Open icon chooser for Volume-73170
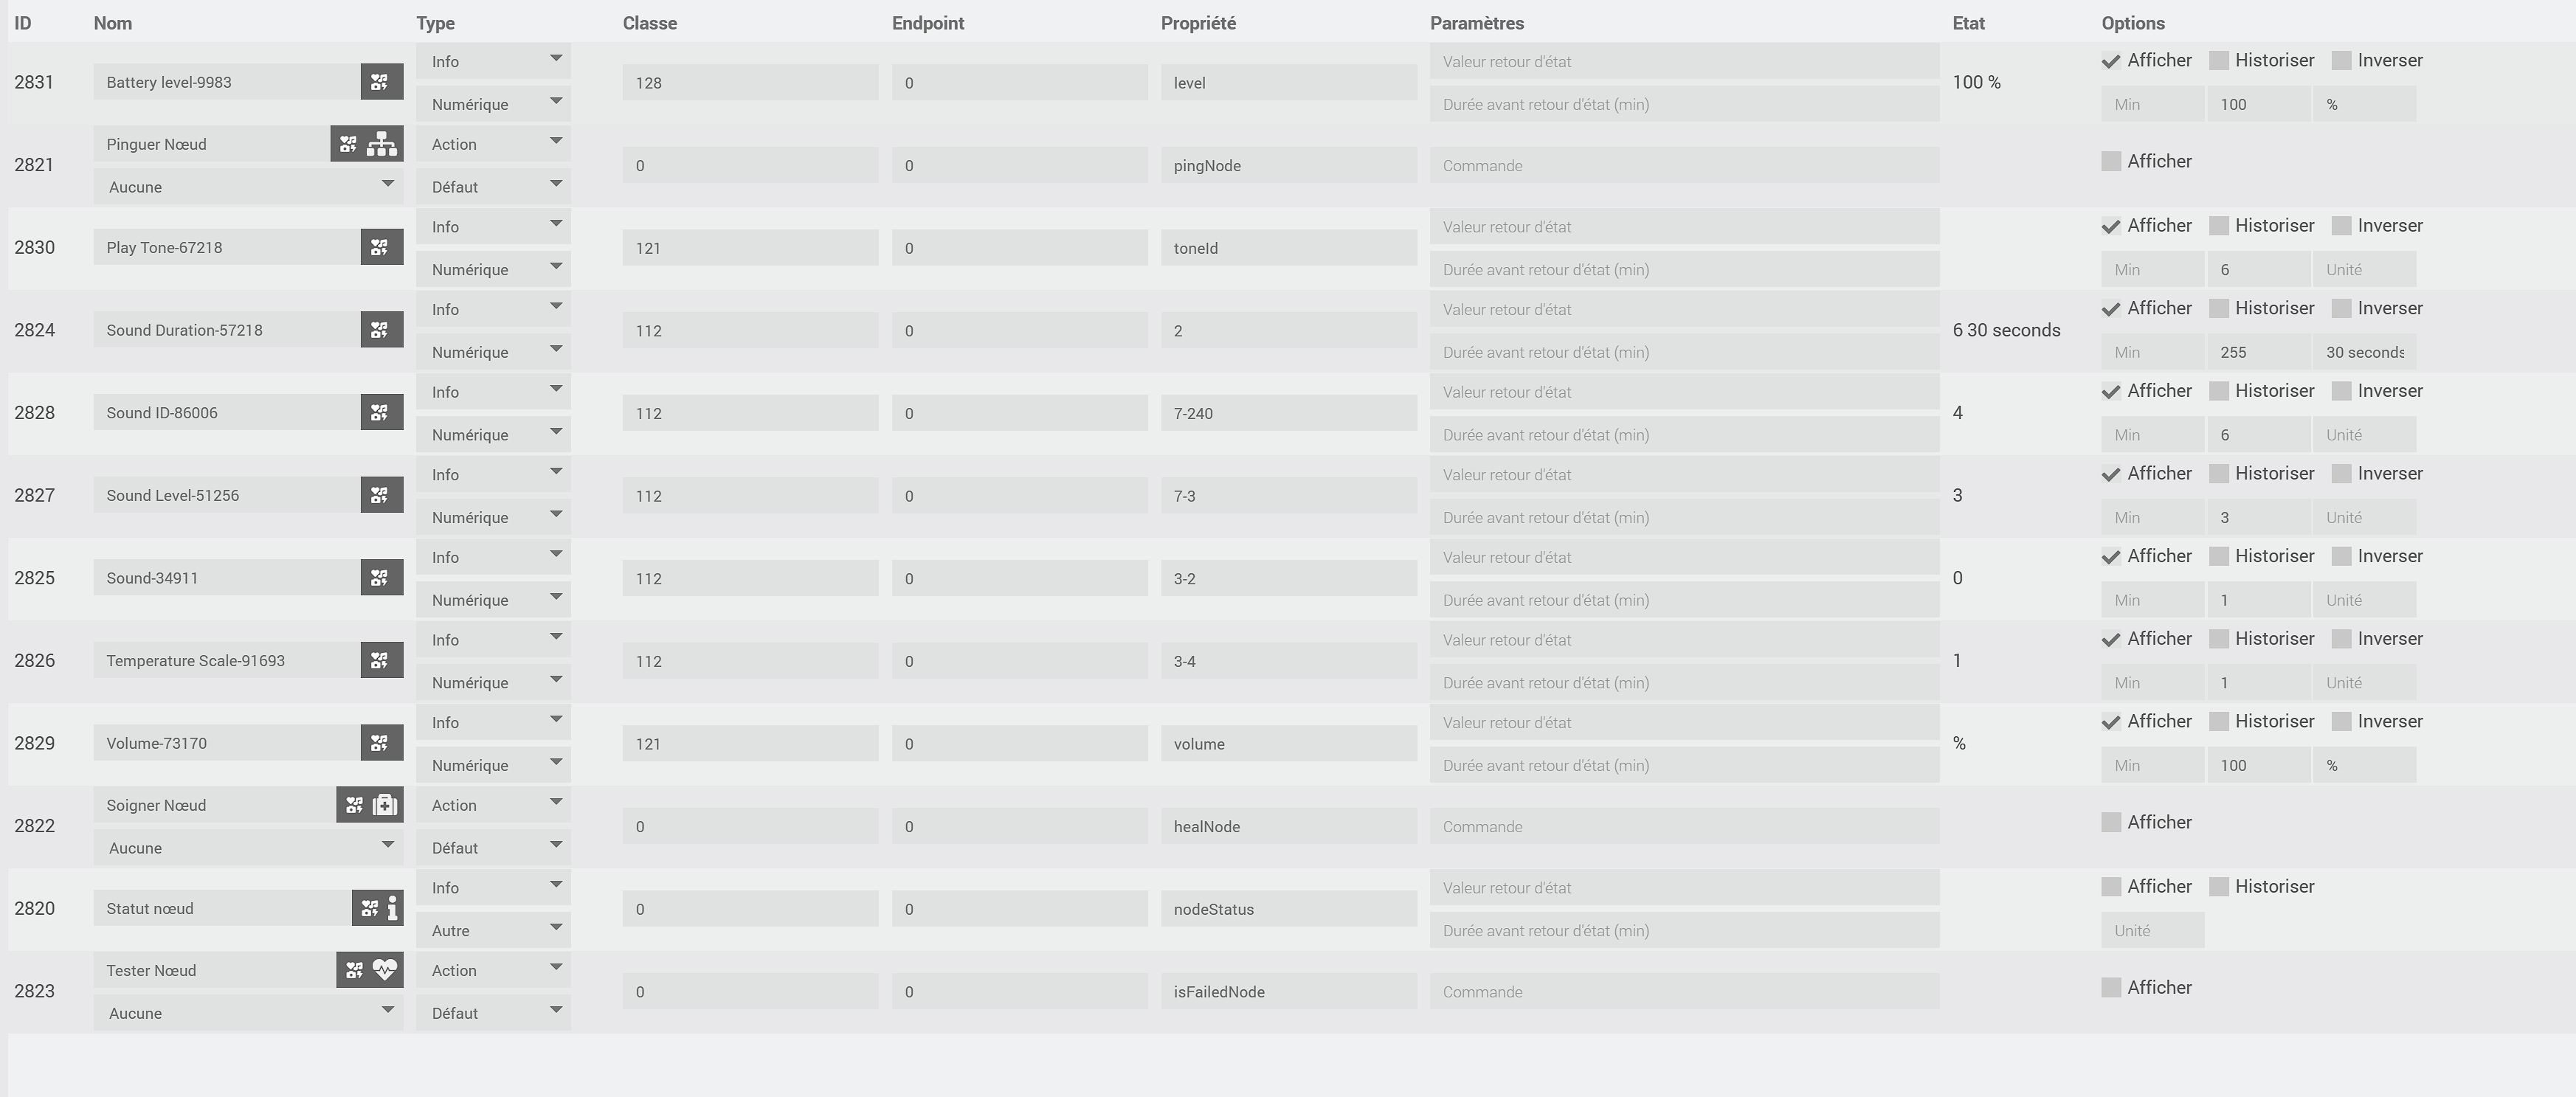The width and height of the screenshot is (2576, 1097). pos(381,743)
